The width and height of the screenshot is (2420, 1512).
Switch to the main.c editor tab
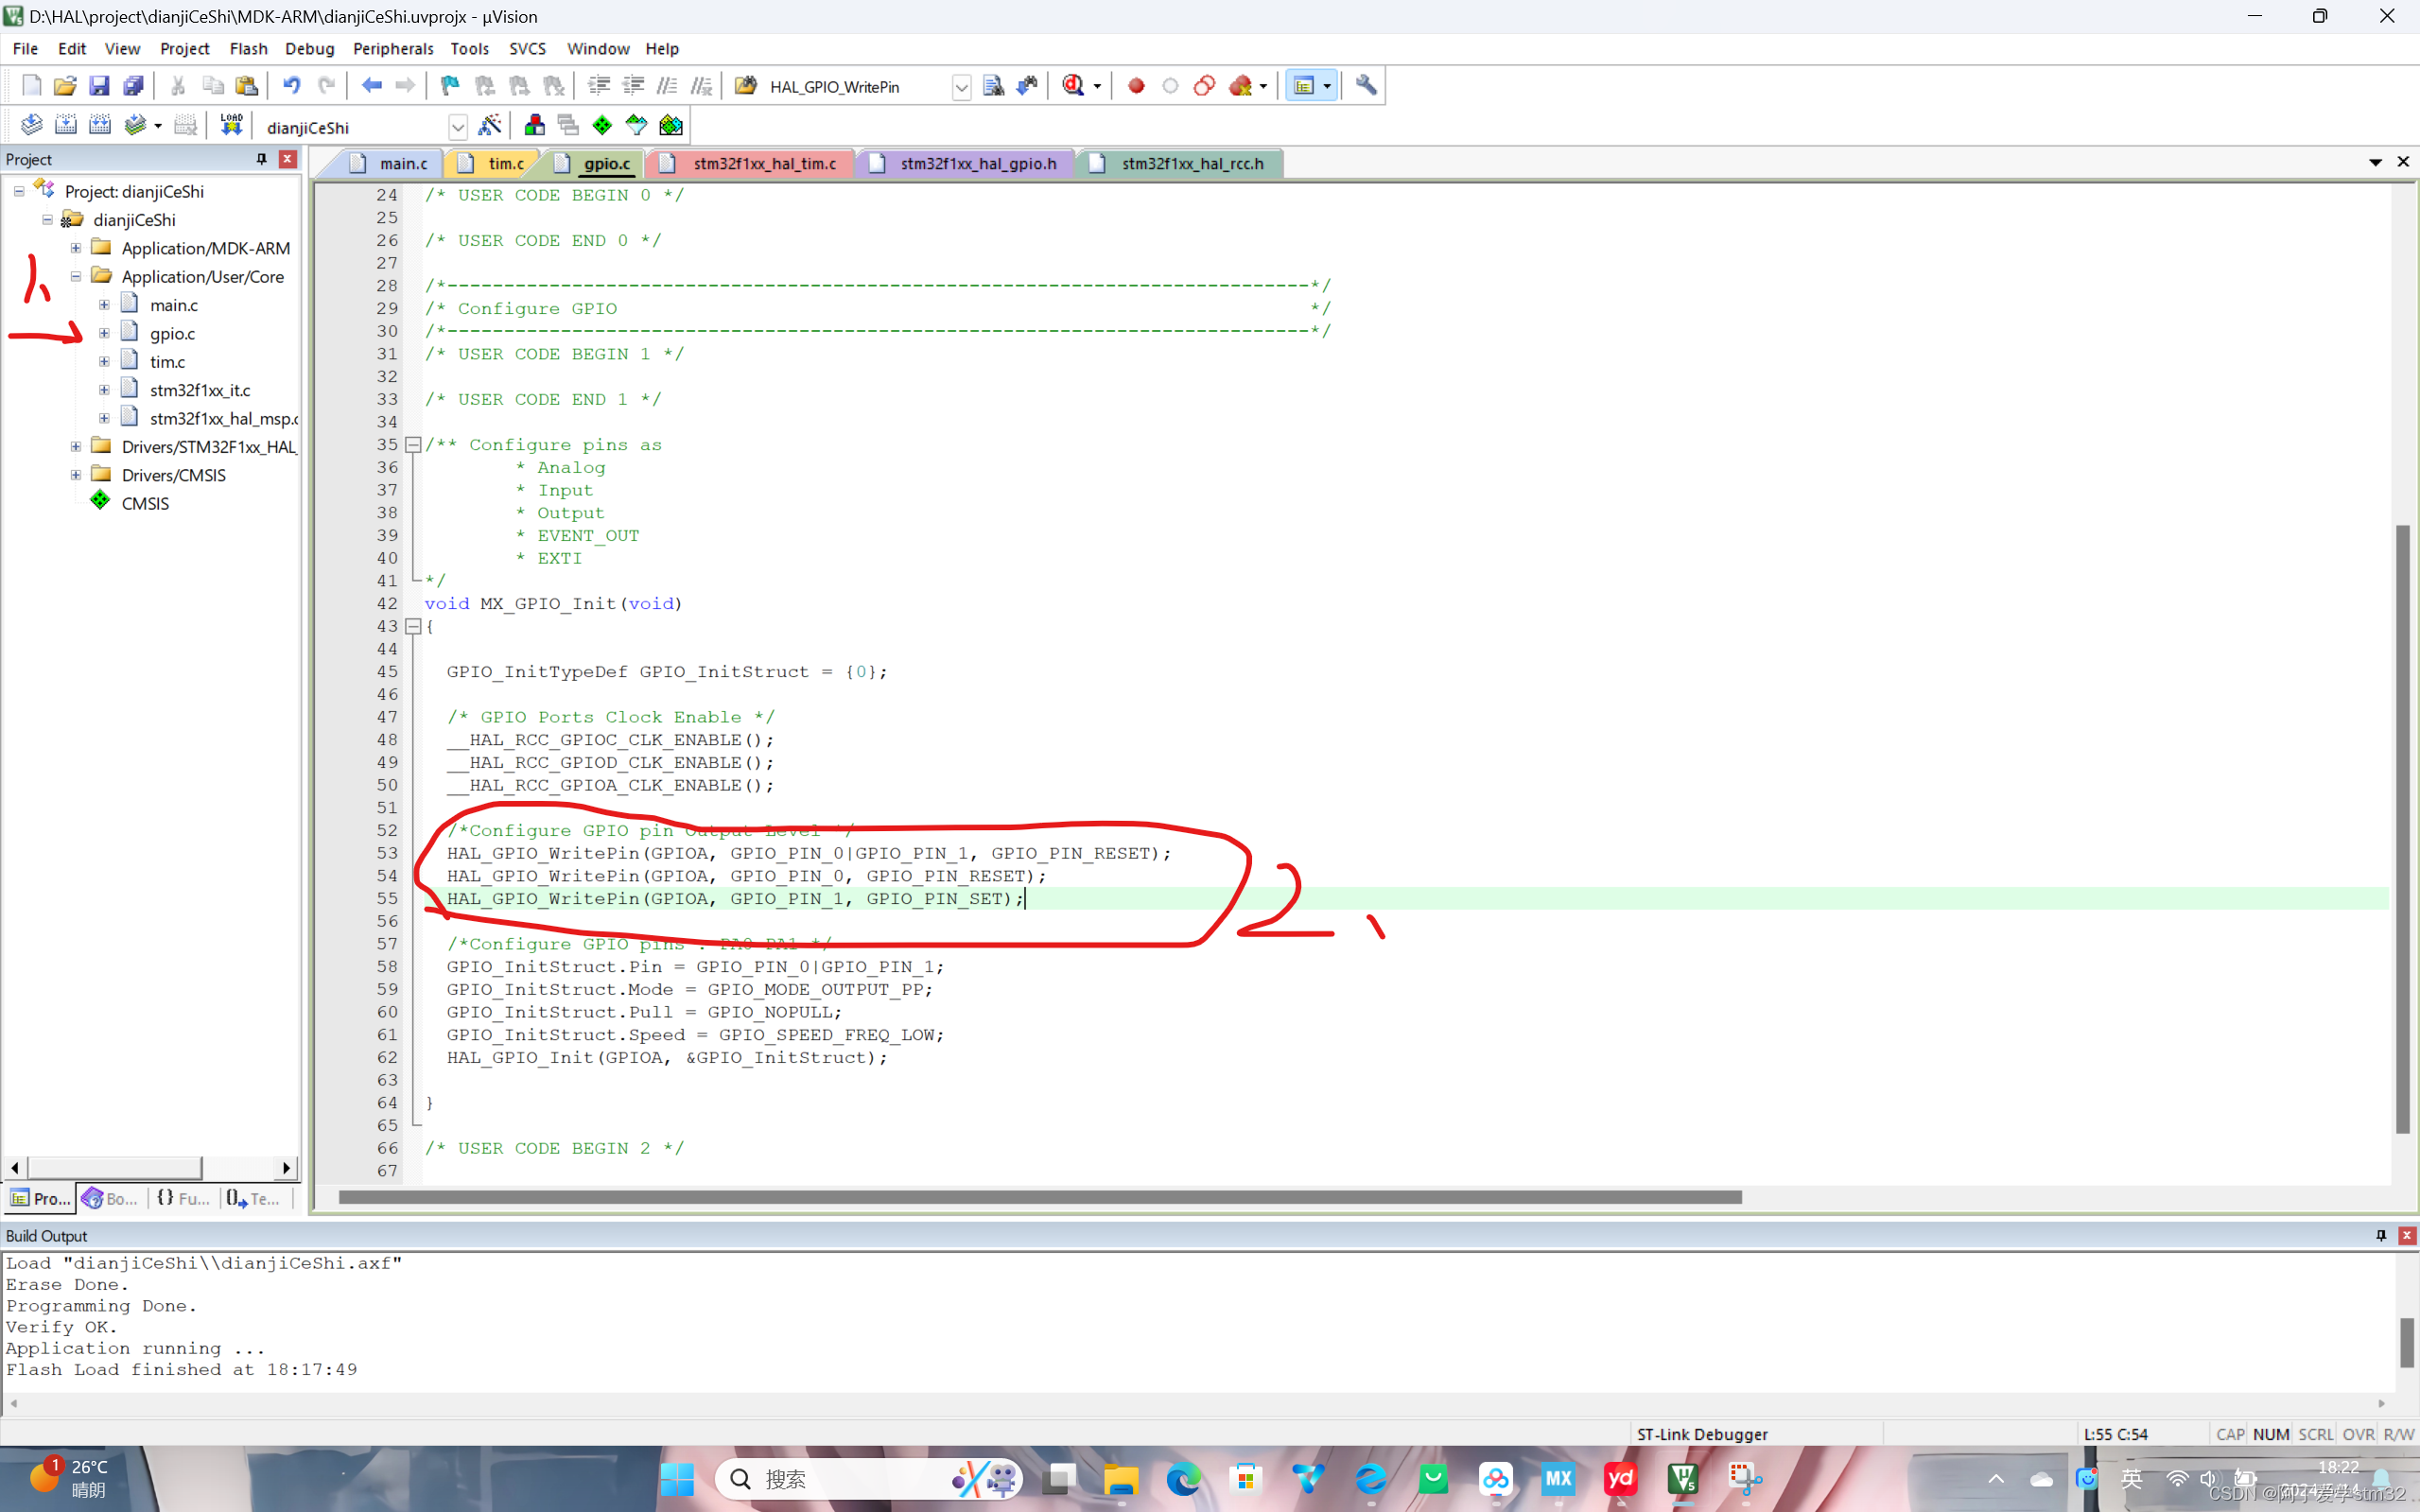(400, 163)
